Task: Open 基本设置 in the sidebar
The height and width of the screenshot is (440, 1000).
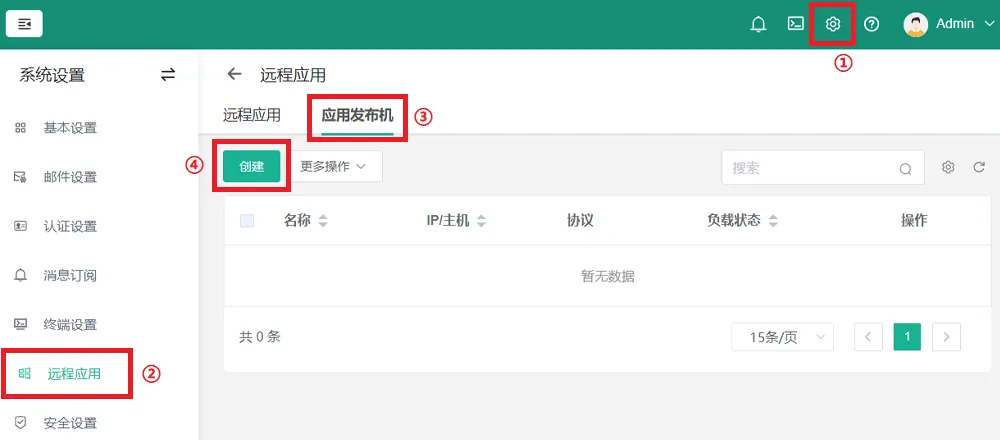Action: pos(70,128)
